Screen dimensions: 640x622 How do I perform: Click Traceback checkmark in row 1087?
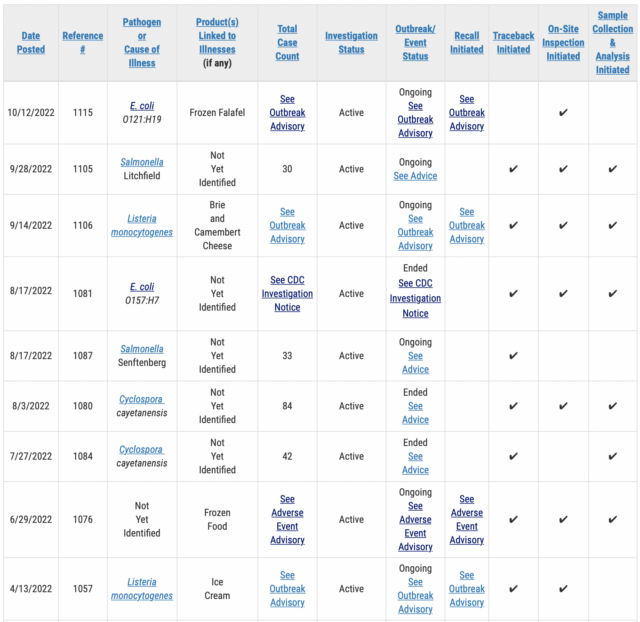(x=513, y=356)
